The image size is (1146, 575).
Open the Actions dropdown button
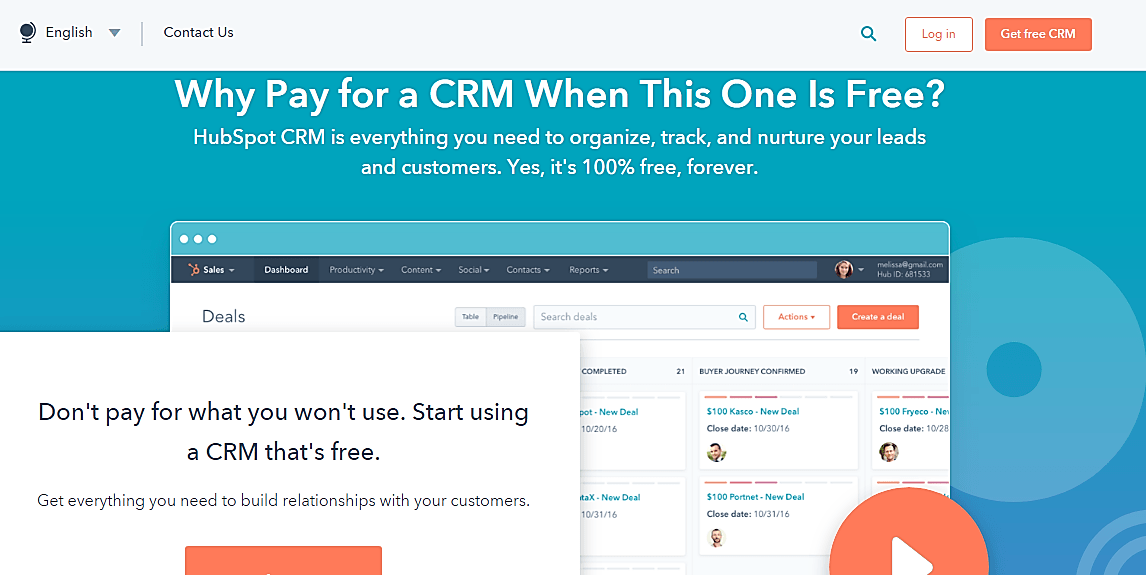pyautogui.click(x=796, y=317)
